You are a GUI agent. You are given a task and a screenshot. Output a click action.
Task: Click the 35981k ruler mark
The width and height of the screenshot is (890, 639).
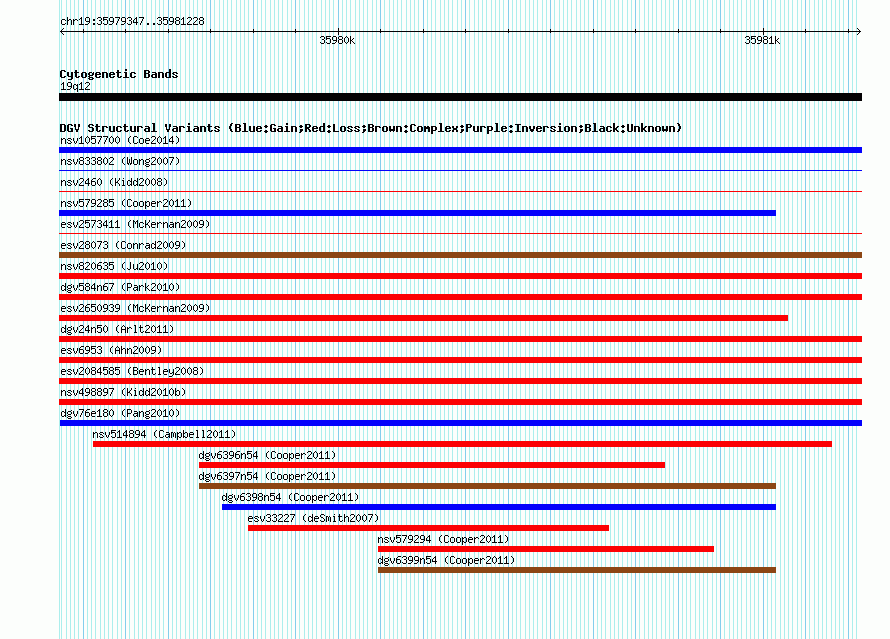click(x=762, y=40)
